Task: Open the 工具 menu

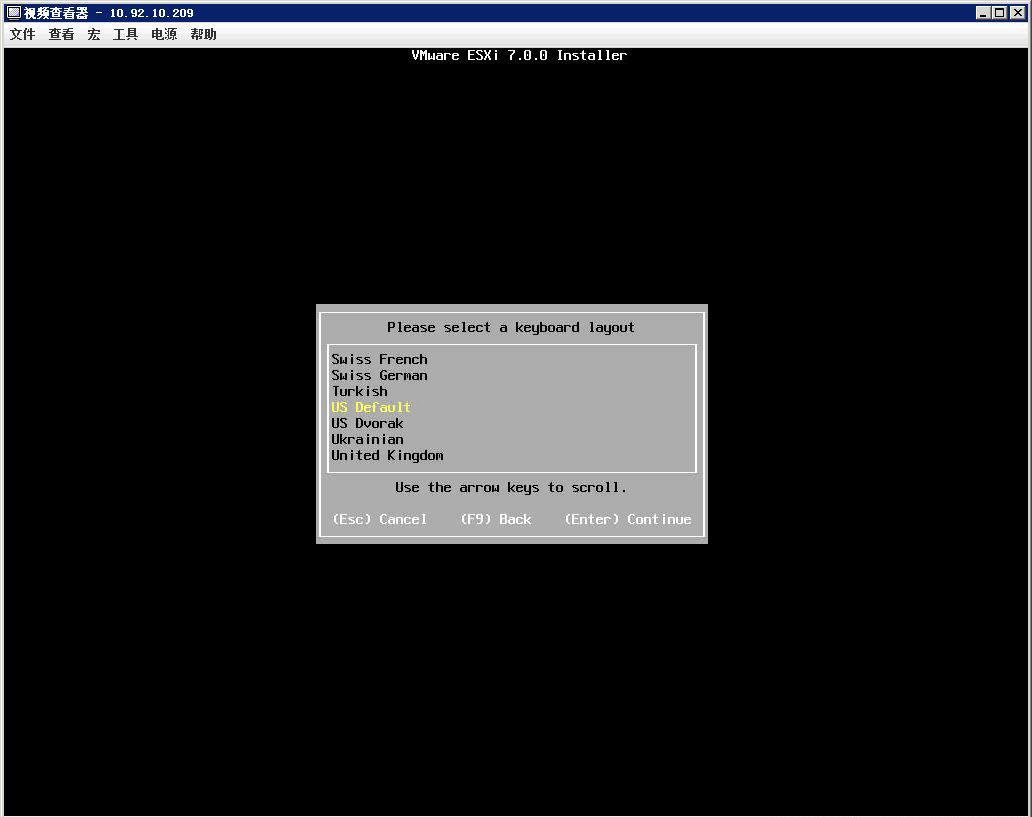Action: pyautogui.click(x=124, y=33)
